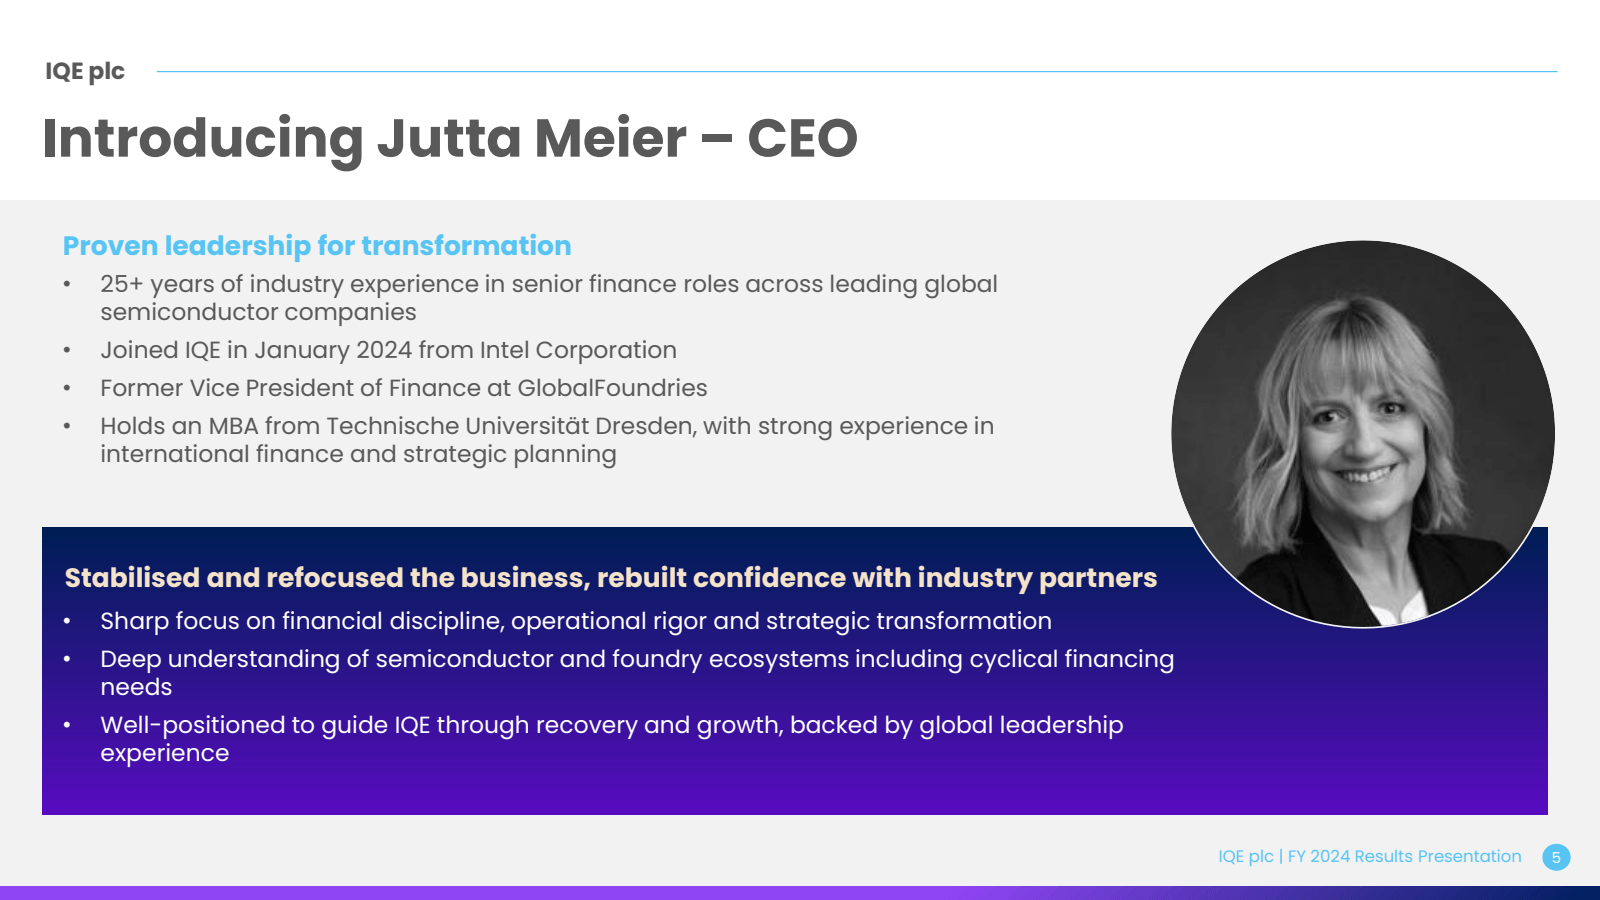Select the 'IQE plc' header label
Screen dimensions: 1600x900
click(x=85, y=71)
